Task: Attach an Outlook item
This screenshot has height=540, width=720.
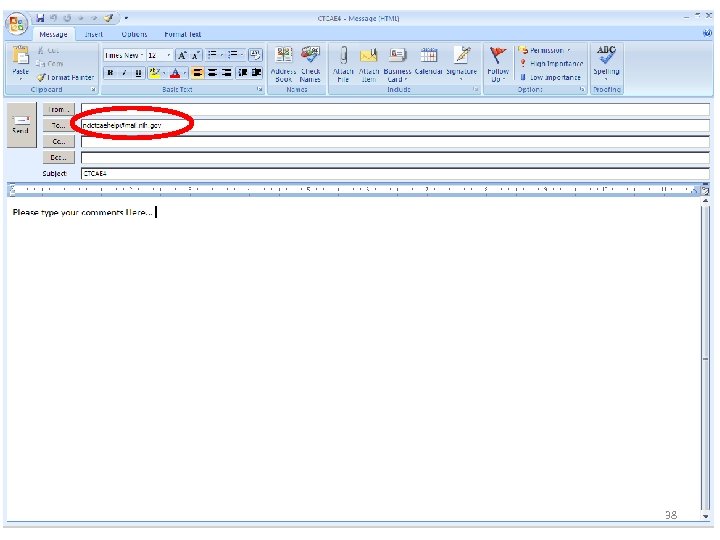Action: (369, 64)
